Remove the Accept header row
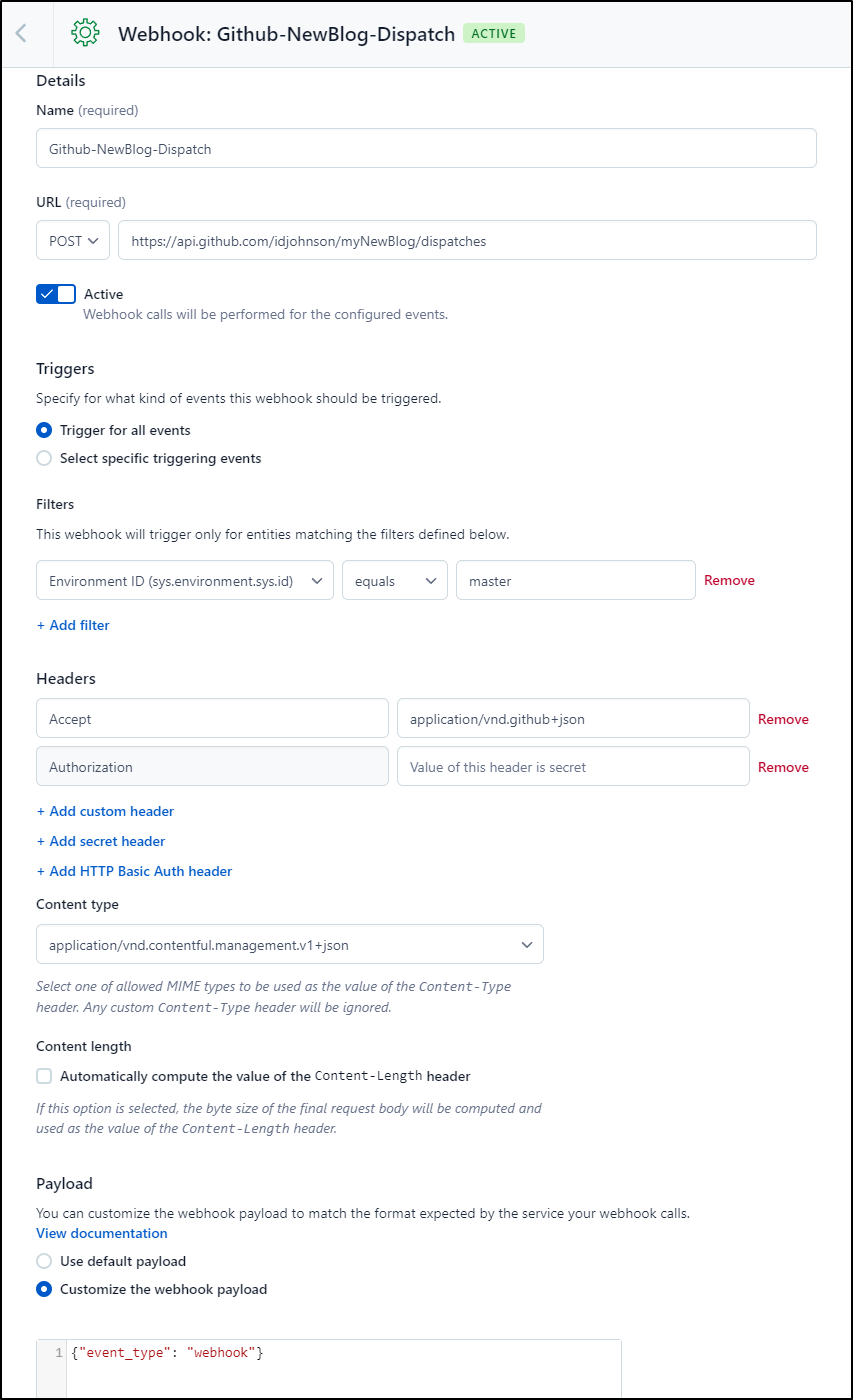Image resolution: width=853 pixels, height=1400 pixels. click(x=783, y=719)
